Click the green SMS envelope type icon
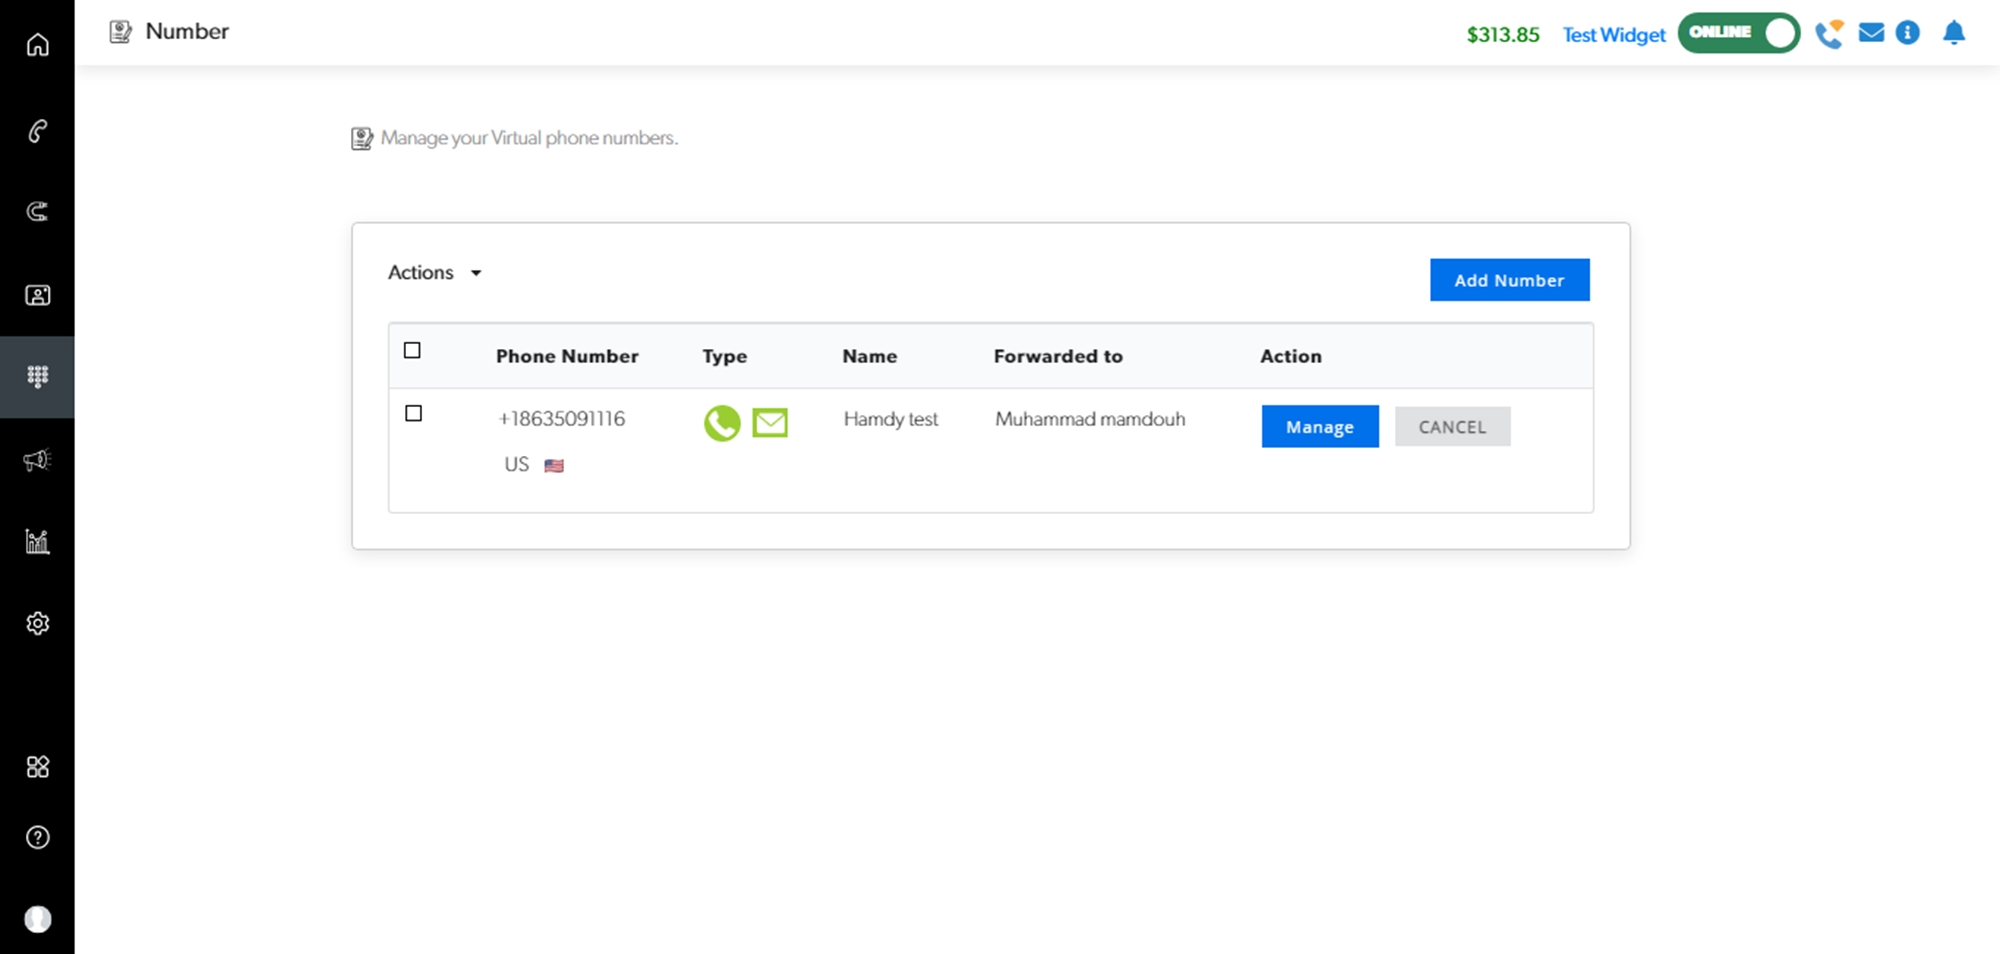Viewport: 2000px width, 954px height. (x=769, y=423)
